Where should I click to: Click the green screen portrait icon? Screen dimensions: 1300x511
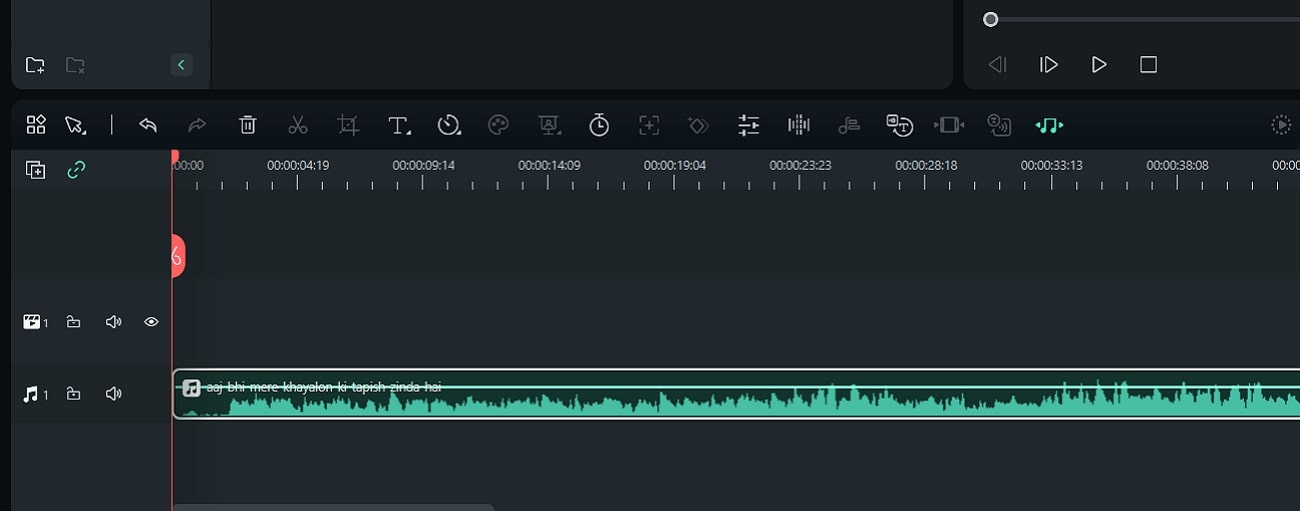(548, 125)
